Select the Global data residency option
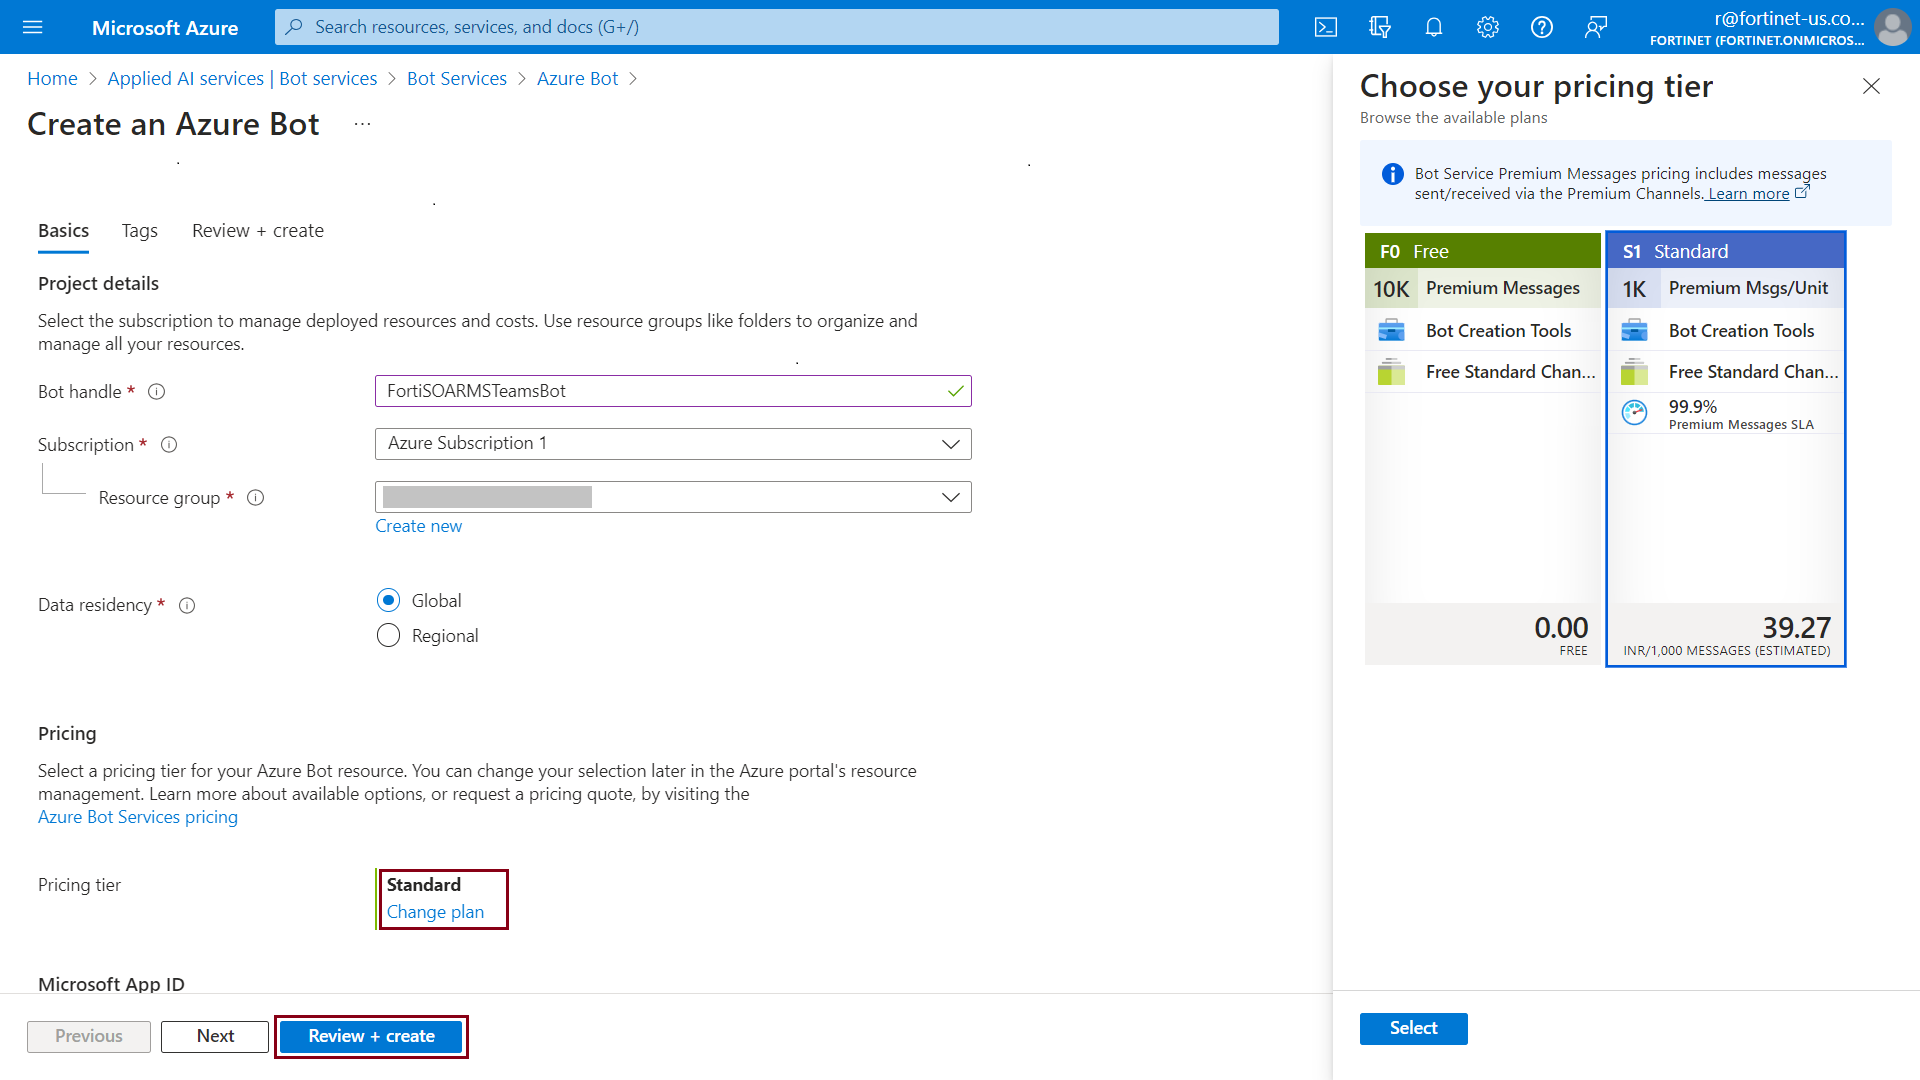The image size is (1920, 1080). [x=388, y=600]
